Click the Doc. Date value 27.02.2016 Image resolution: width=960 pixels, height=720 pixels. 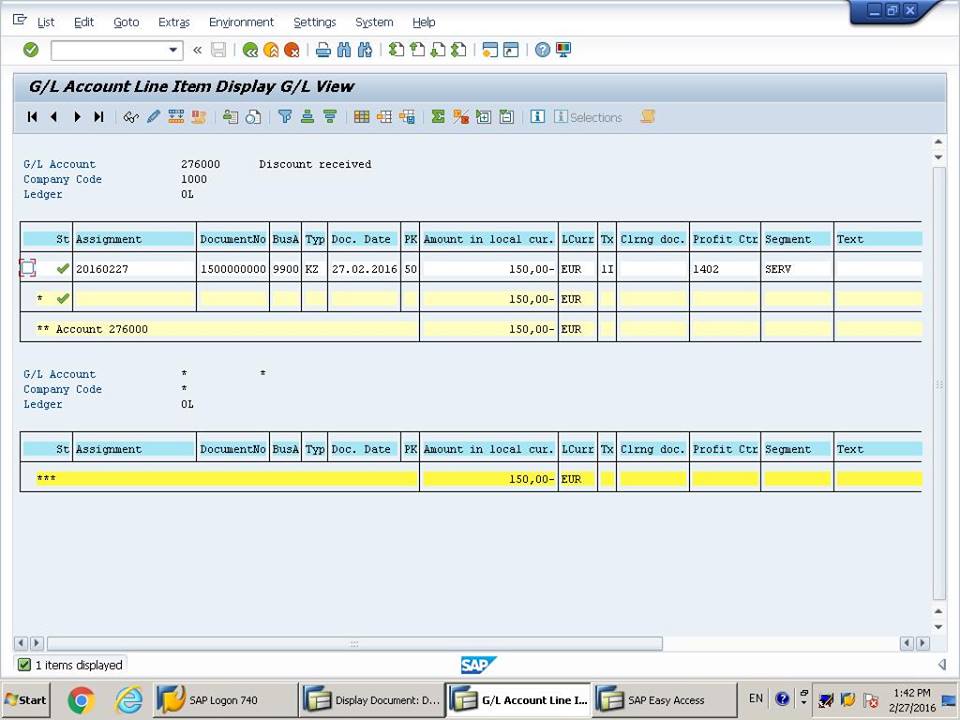[364, 269]
